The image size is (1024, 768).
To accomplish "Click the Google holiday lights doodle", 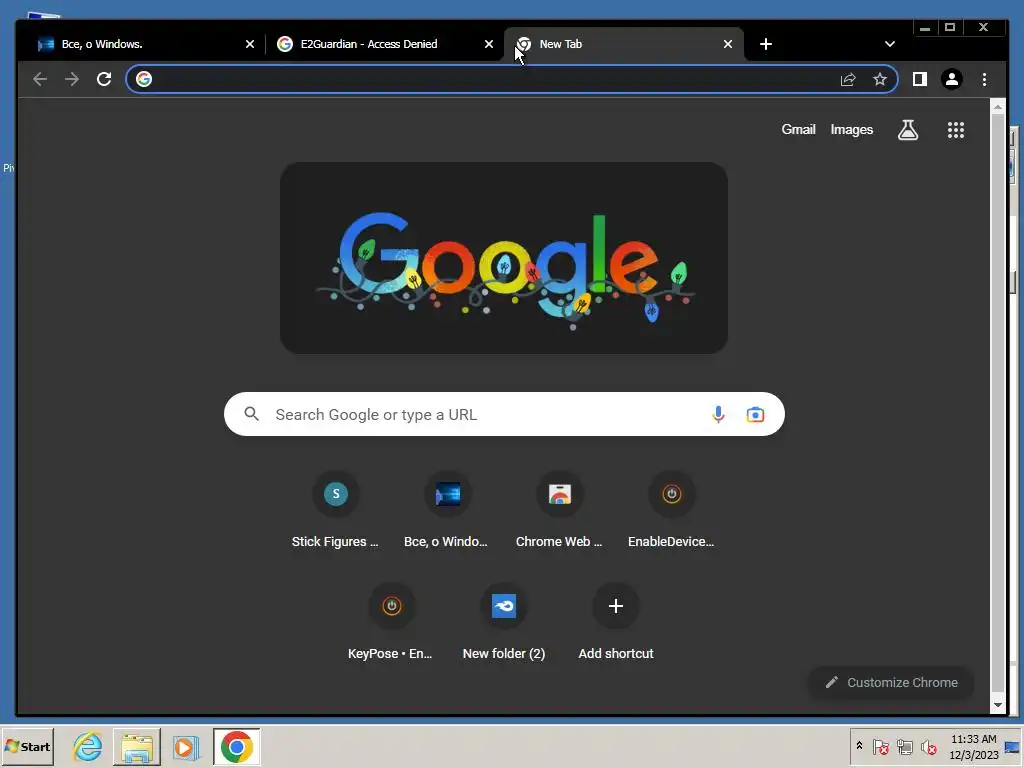I will [504, 258].
